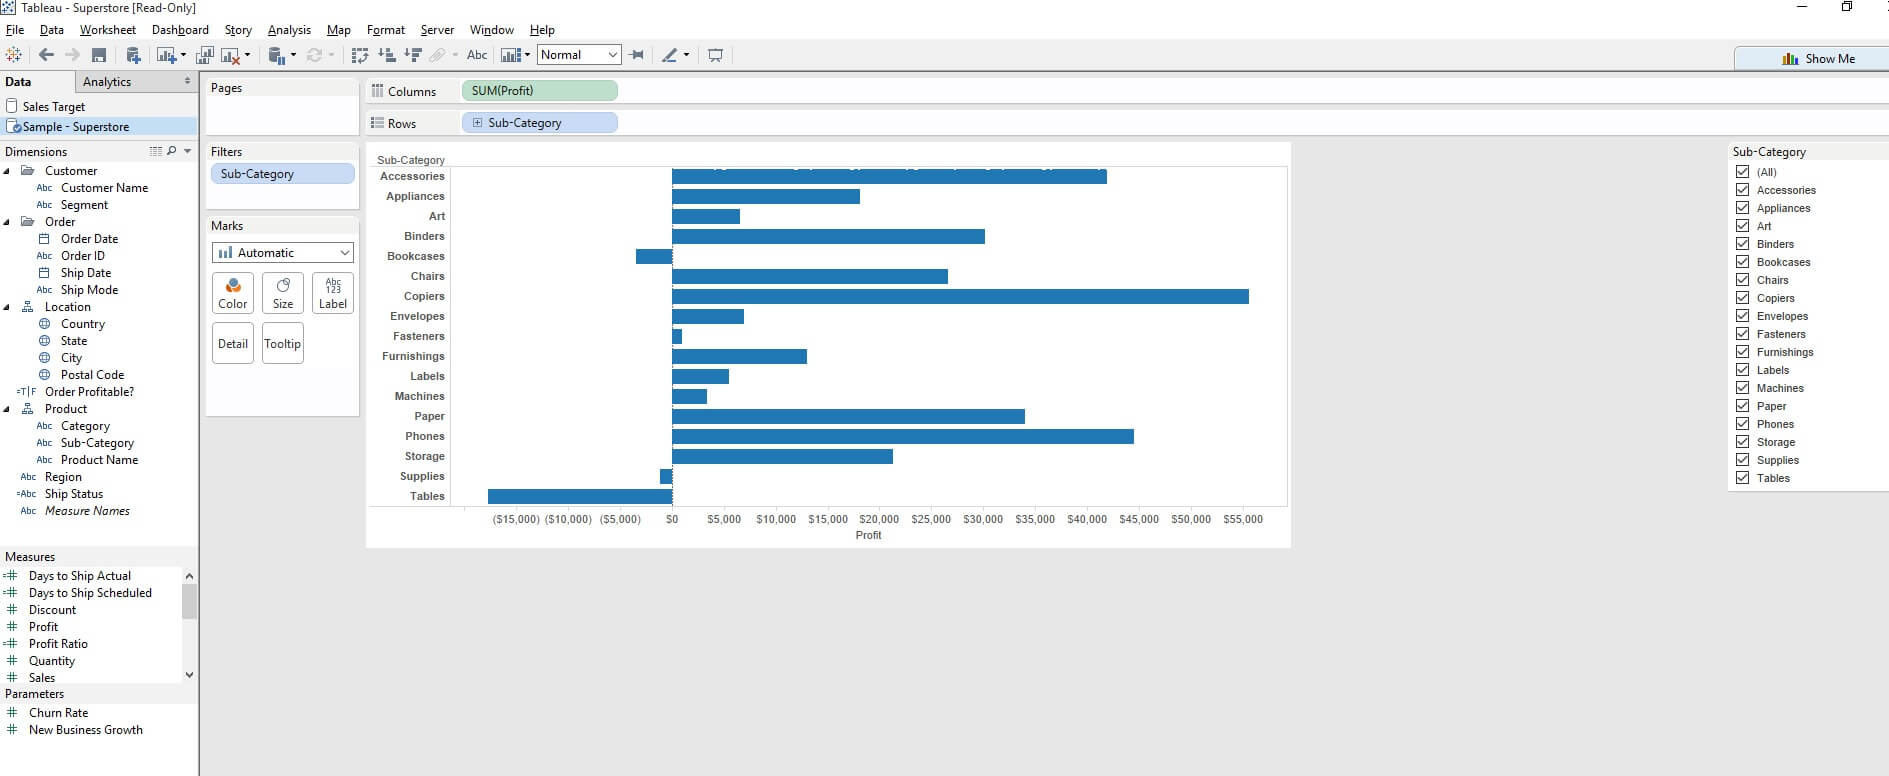Screen dimensions: 1889x776
Task: Click the Dimensions search magnifier icon
Action: (x=171, y=151)
